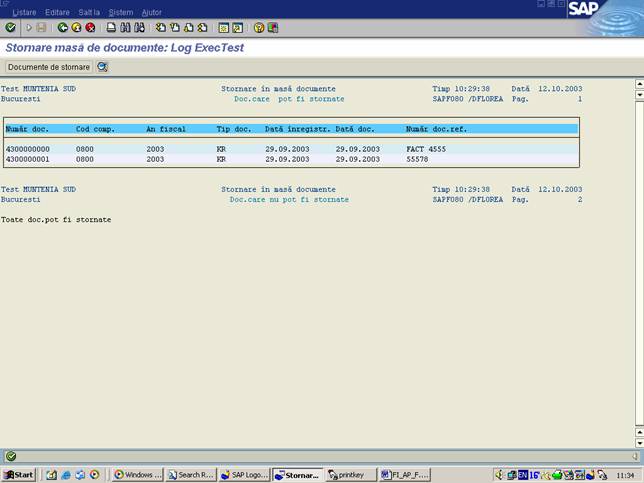Click the Customize local layout icon
Image resolution: width=644 pixels, height=483 pixels.
click(x=273, y=28)
